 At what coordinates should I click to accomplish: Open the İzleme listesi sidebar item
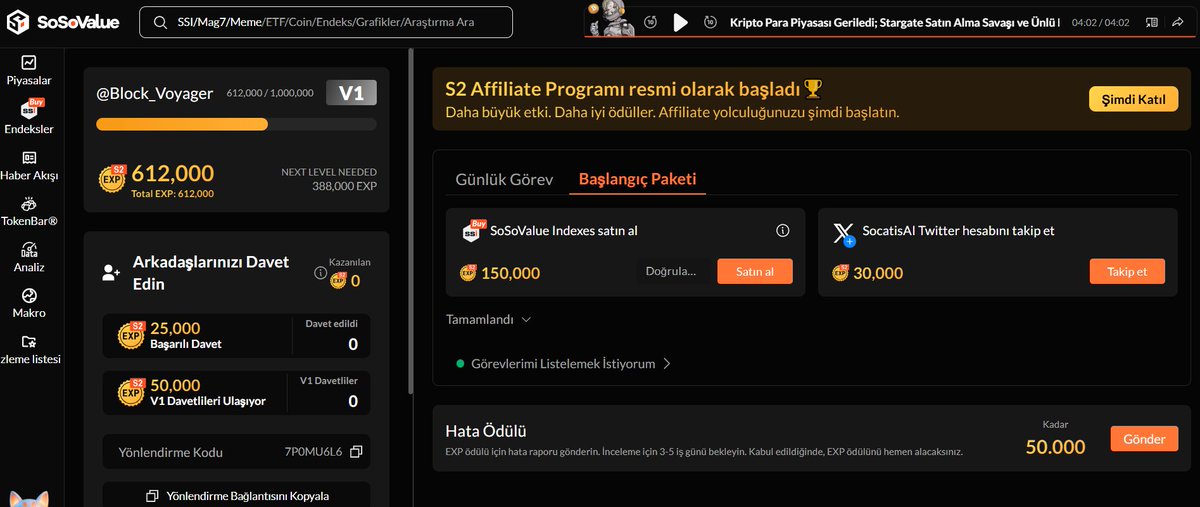(x=29, y=350)
